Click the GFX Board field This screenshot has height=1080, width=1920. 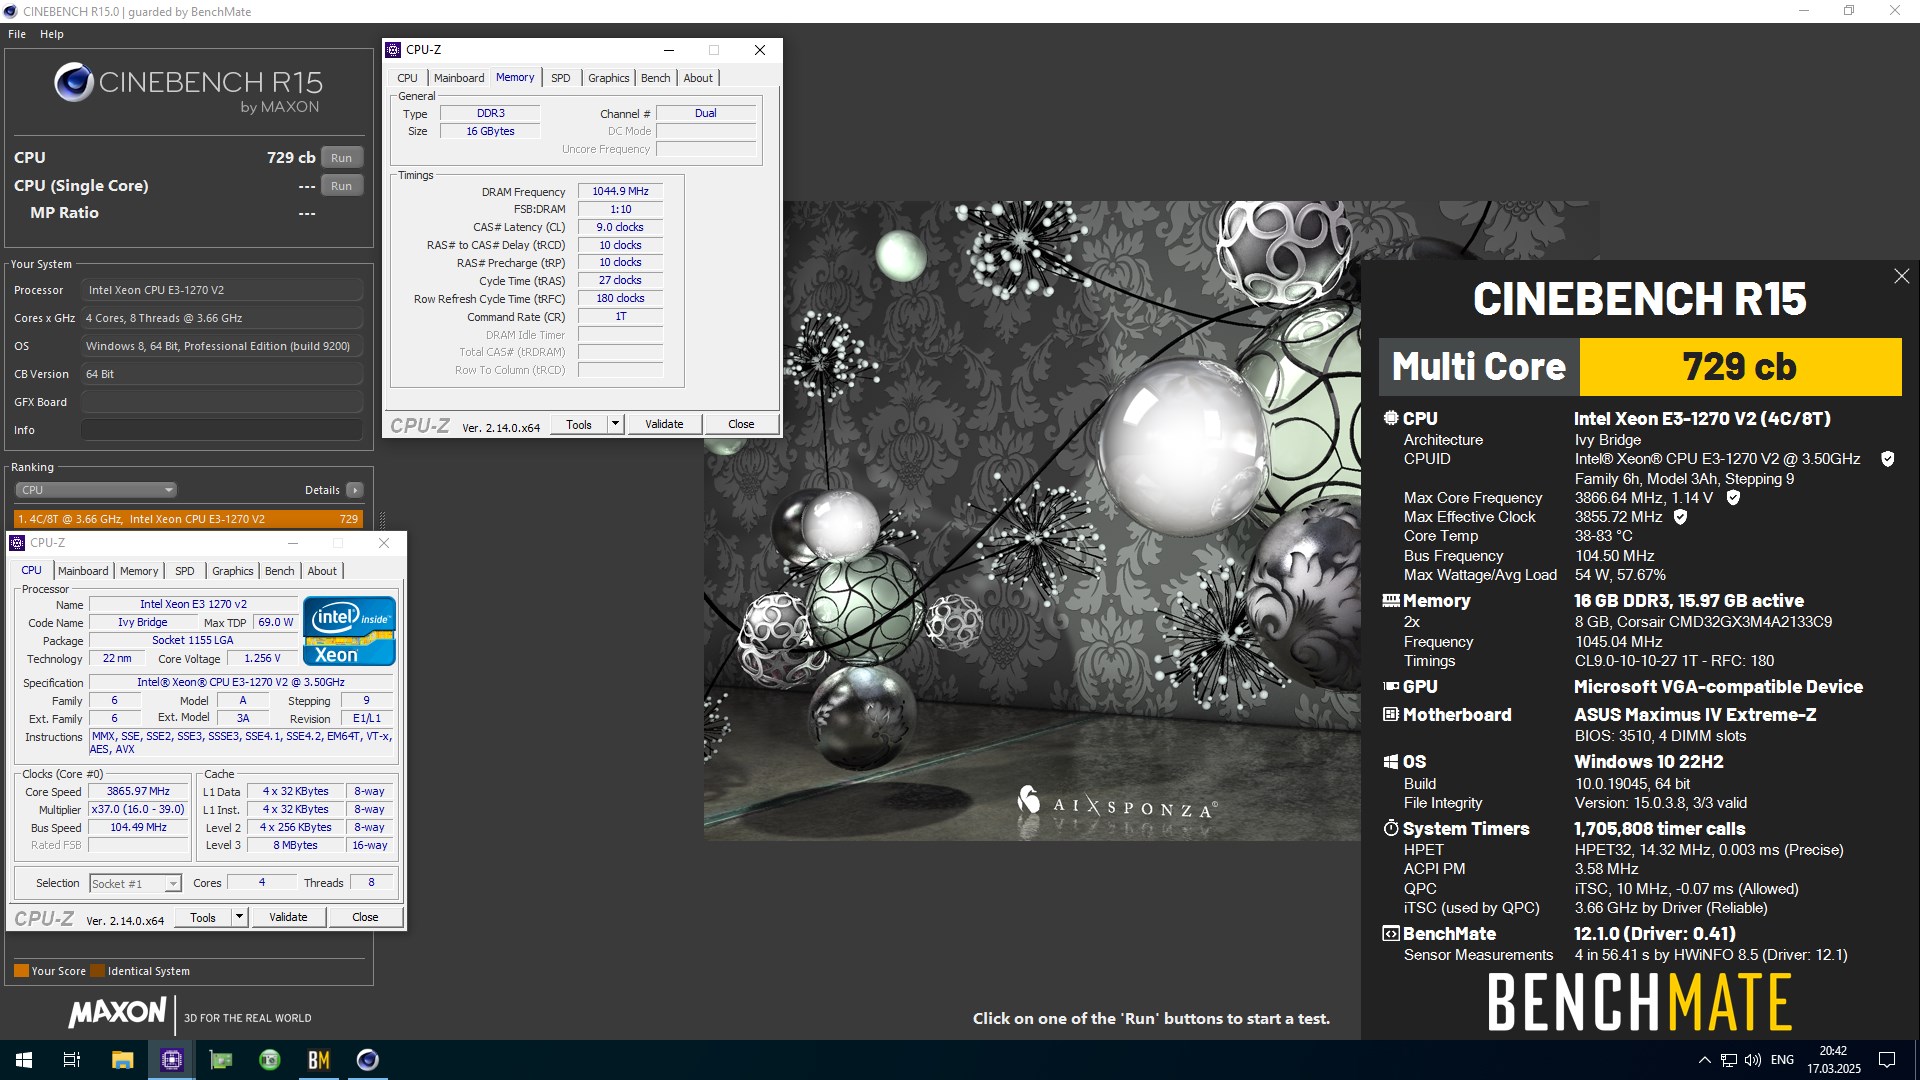(222, 402)
